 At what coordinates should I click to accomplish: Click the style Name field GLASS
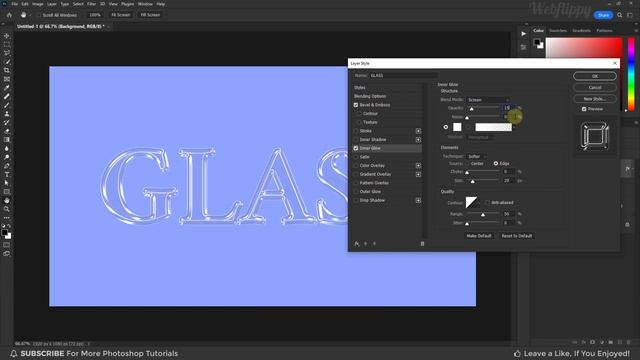(403, 76)
